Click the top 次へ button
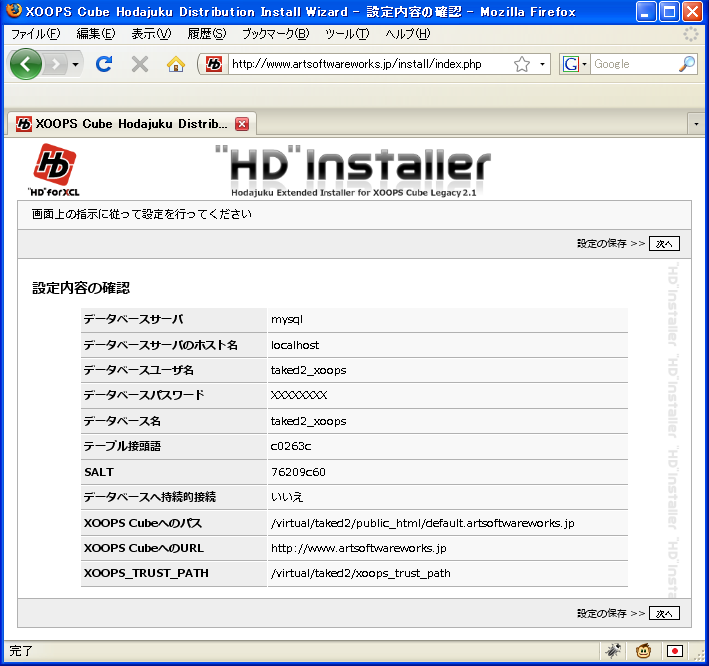This screenshot has width=709, height=666. click(x=664, y=244)
